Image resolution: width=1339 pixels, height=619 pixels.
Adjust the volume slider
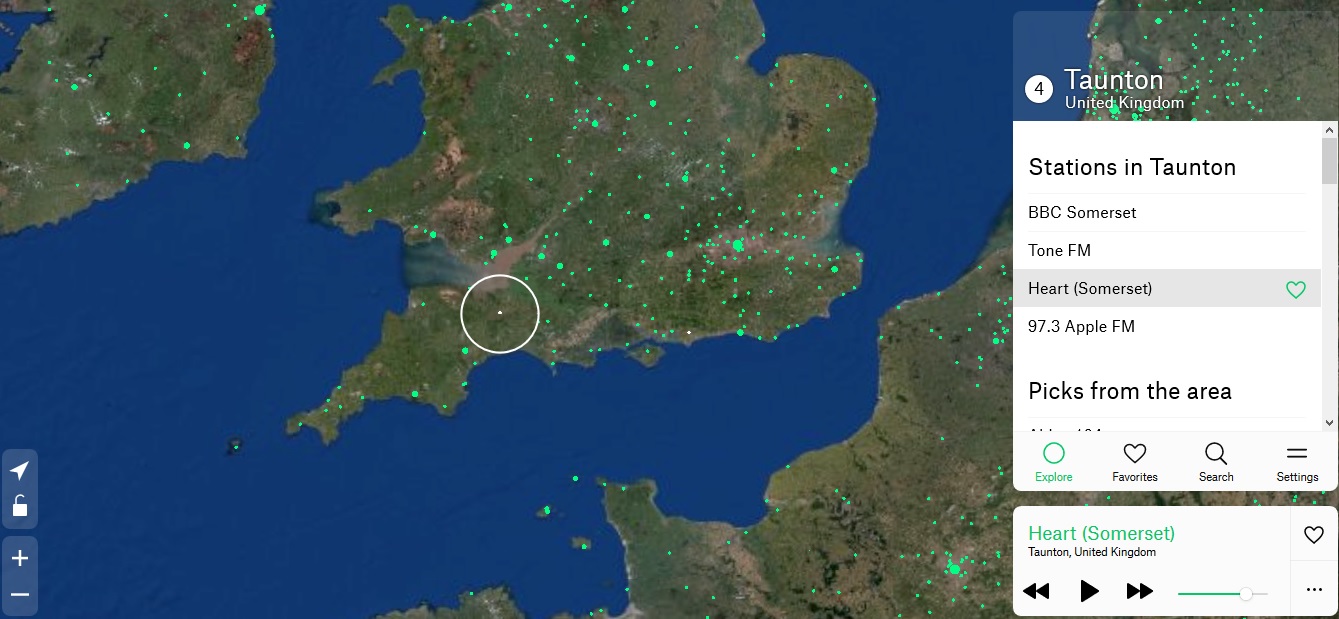[x=1223, y=594]
